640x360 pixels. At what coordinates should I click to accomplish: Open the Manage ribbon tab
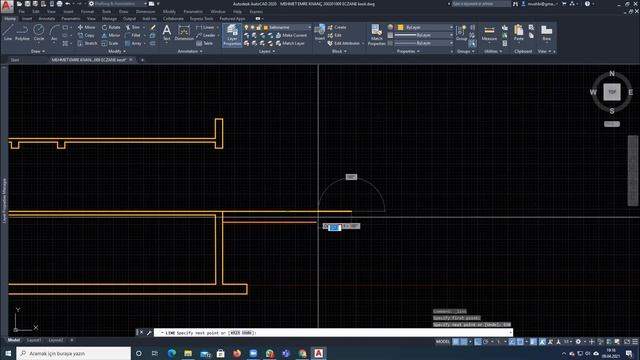tap(109, 18)
